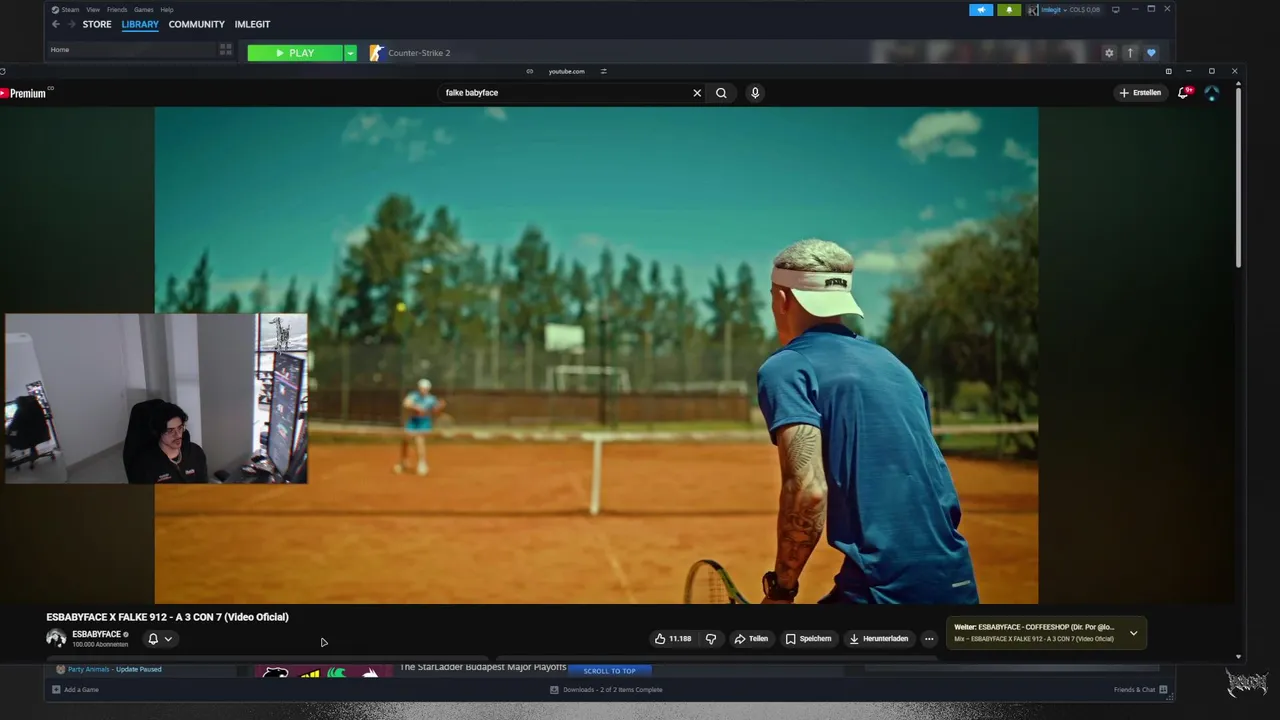Open the Friends menu in Steam
The image size is (1280, 720).
(x=117, y=10)
